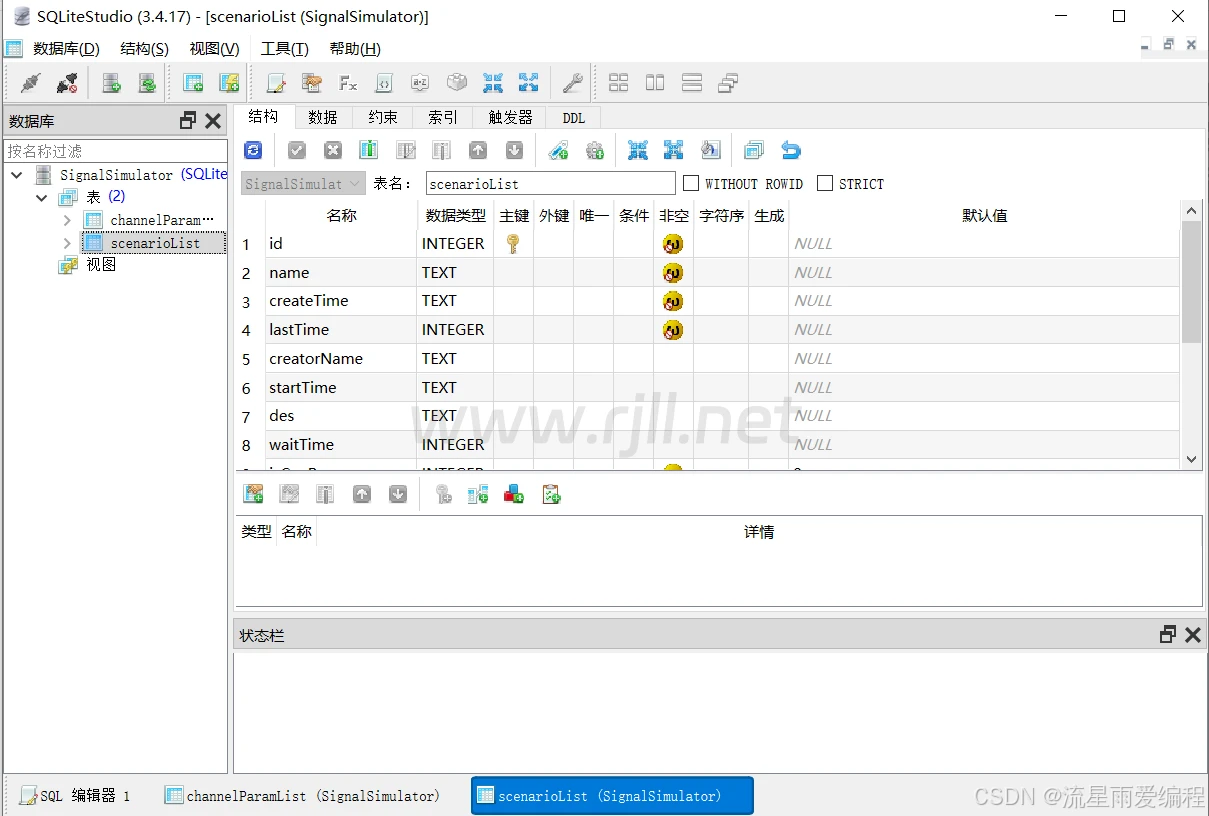The image size is (1209, 816).
Task: Click the add table constraint icon
Action: click(x=254, y=494)
